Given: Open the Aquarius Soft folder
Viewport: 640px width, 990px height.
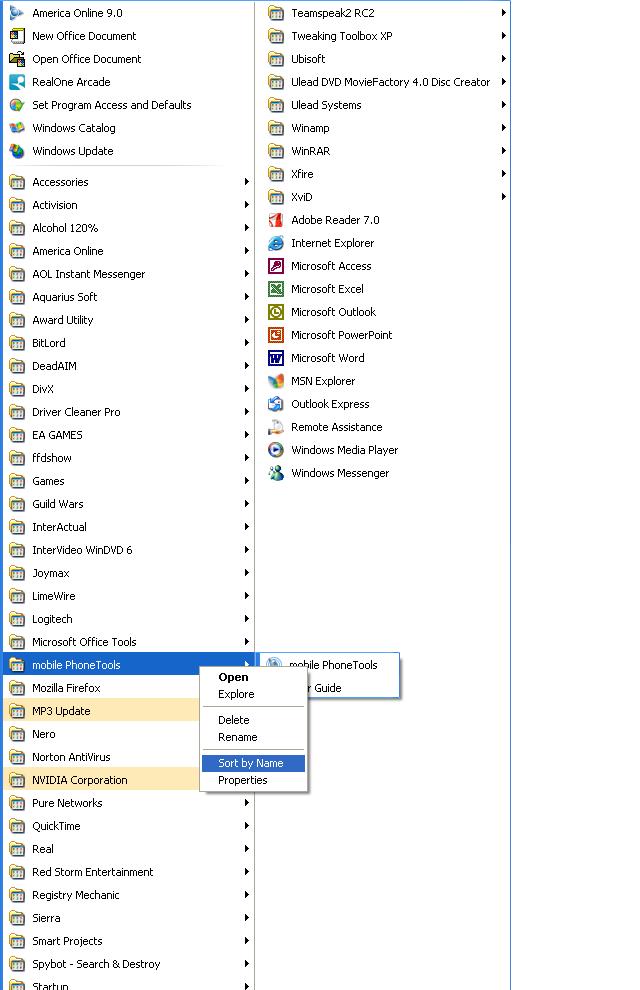Looking at the screenshot, I should point(129,297).
